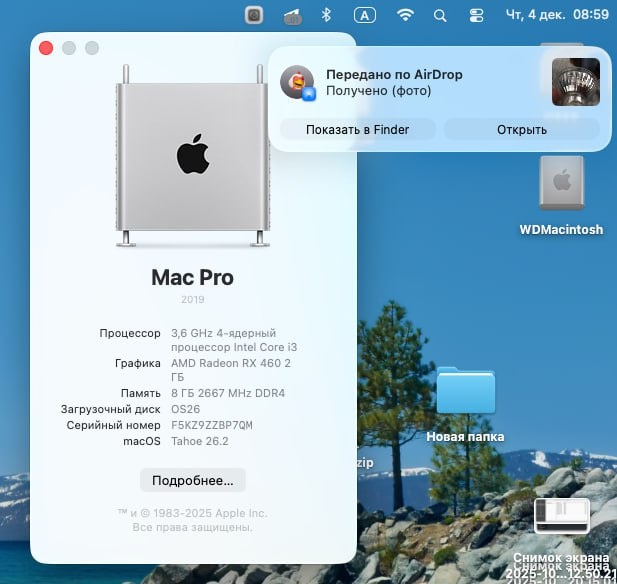Open the received photo thumbnail
617x584 pixels.
pyautogui.click(x=576, y=82)
